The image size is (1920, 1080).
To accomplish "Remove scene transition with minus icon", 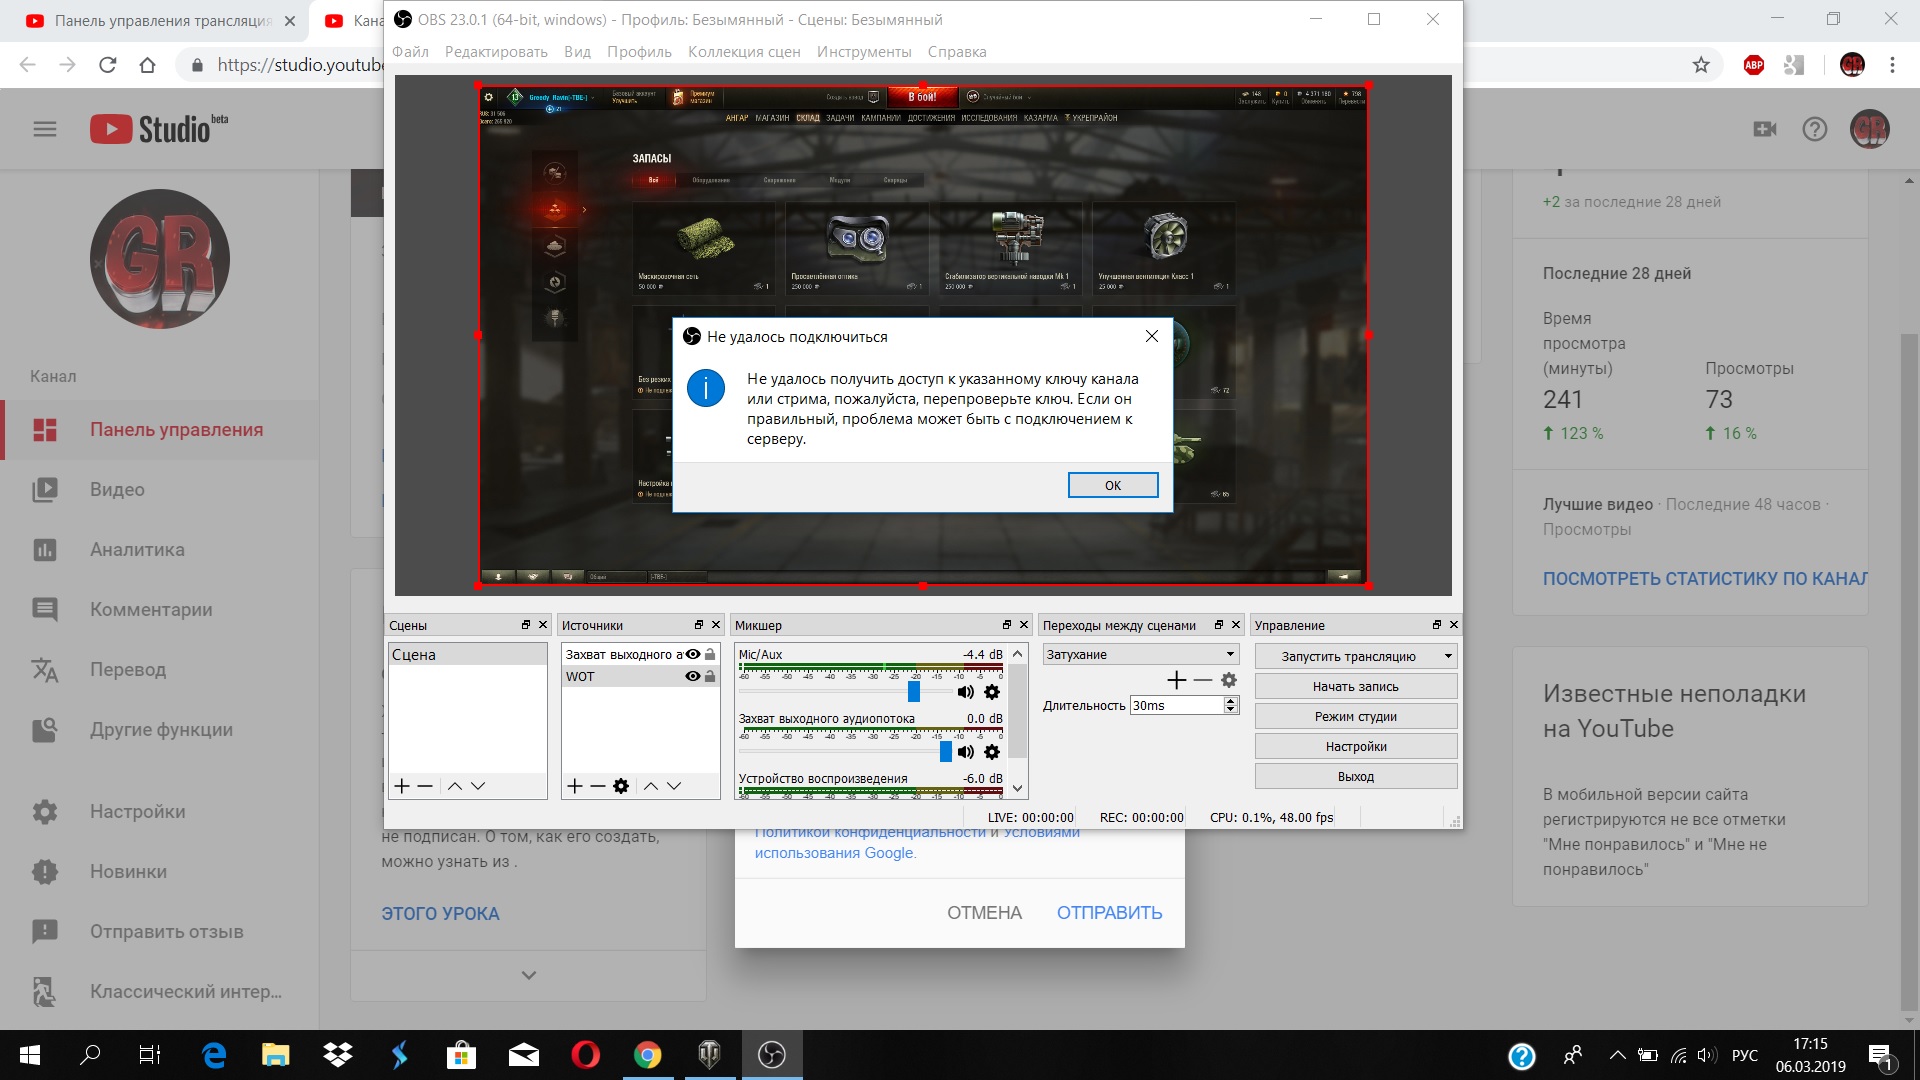I will pyautogui.click(x=1203, y=680).
